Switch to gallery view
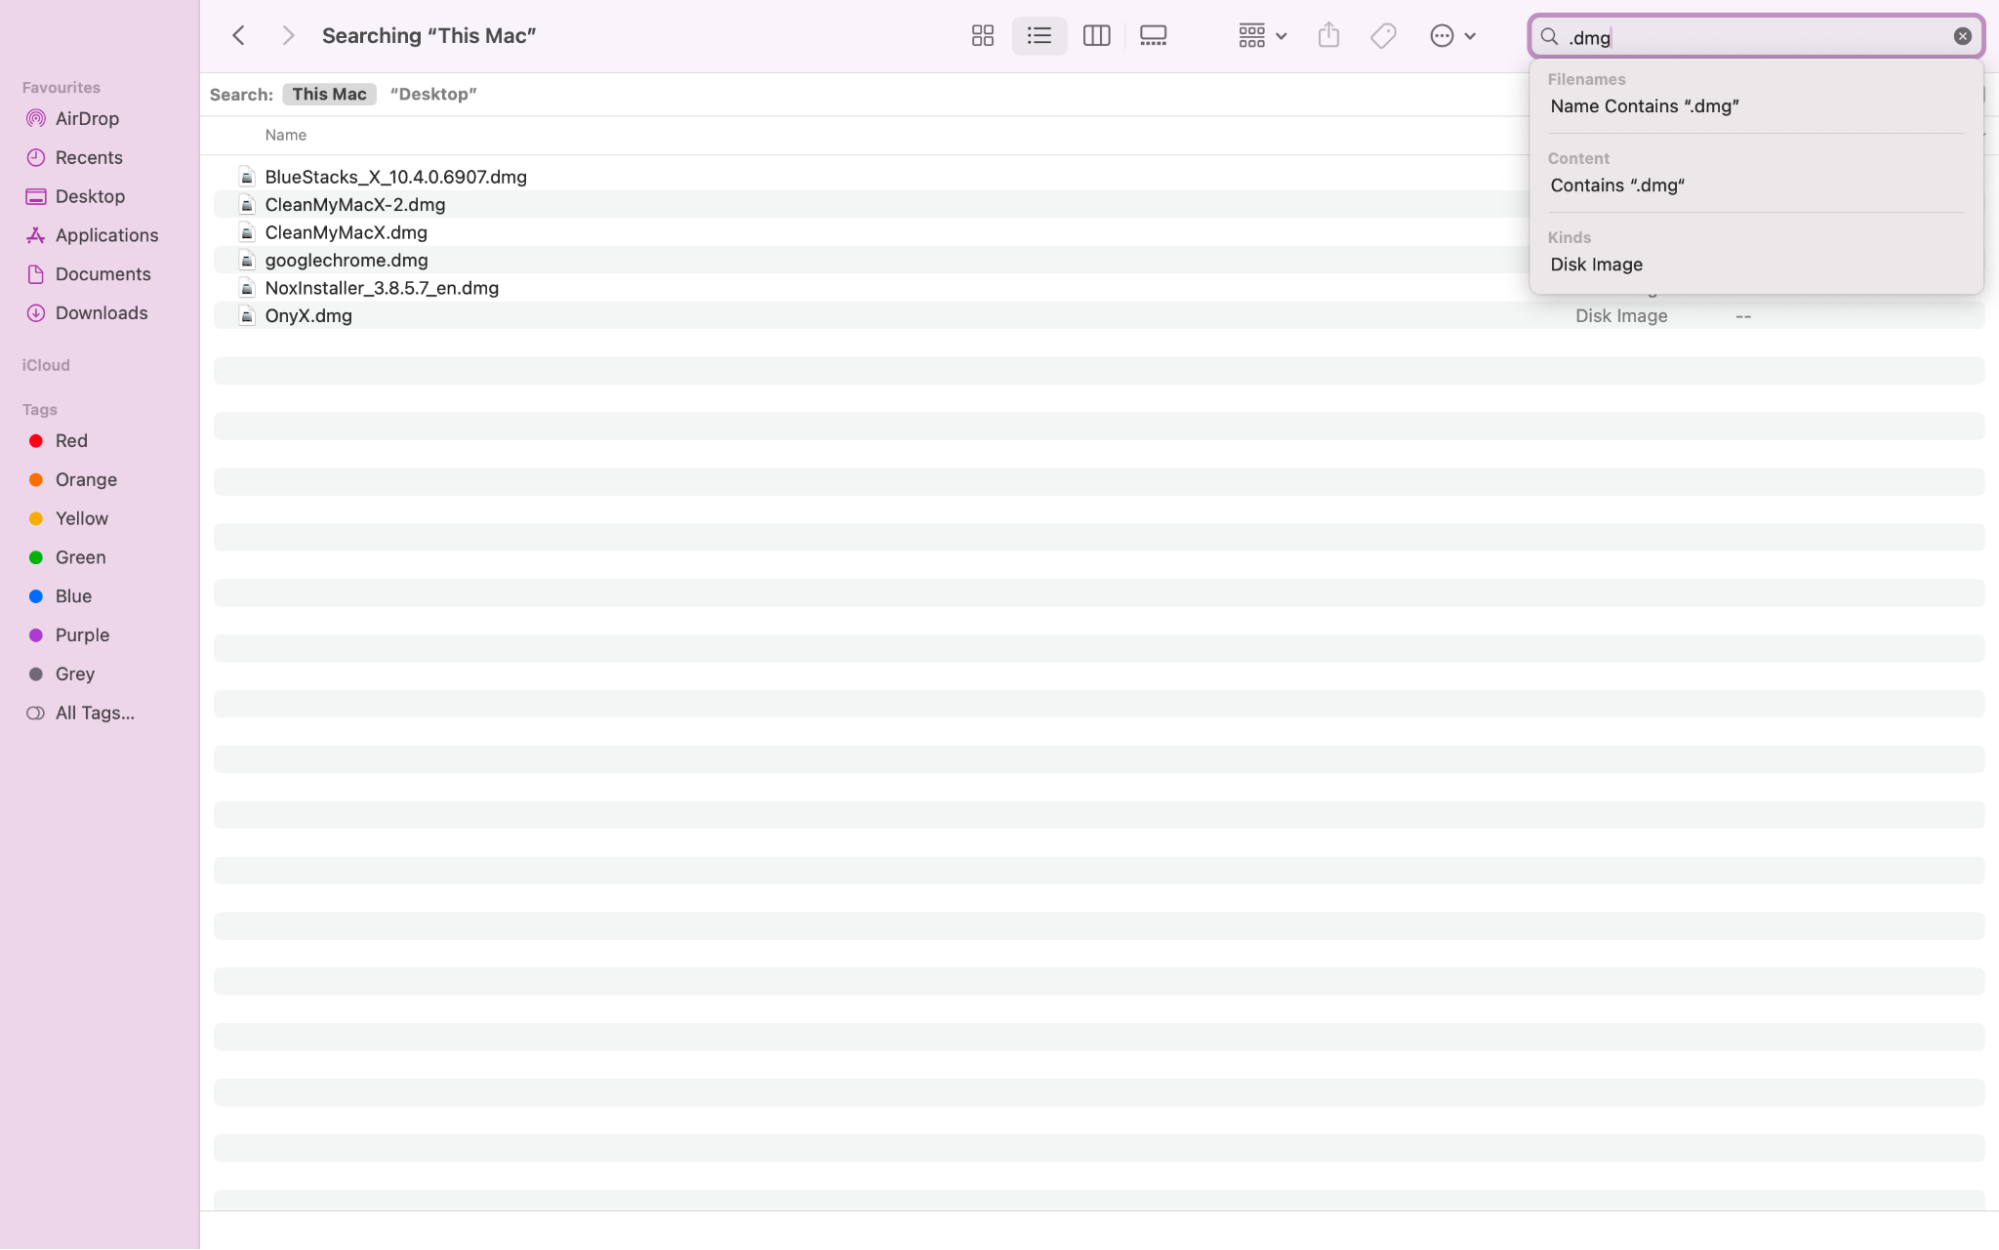 click(x=1153, y=36)
